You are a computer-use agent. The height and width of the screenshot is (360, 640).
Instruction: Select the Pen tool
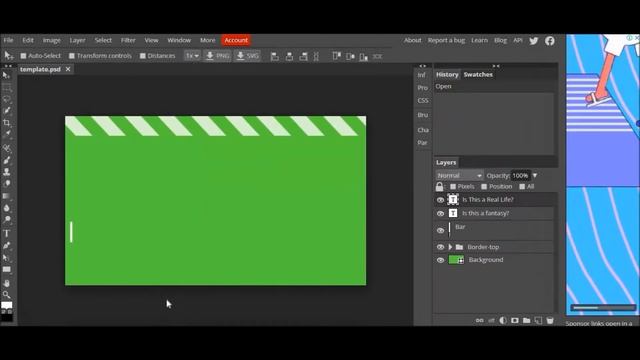click(6, 246)
